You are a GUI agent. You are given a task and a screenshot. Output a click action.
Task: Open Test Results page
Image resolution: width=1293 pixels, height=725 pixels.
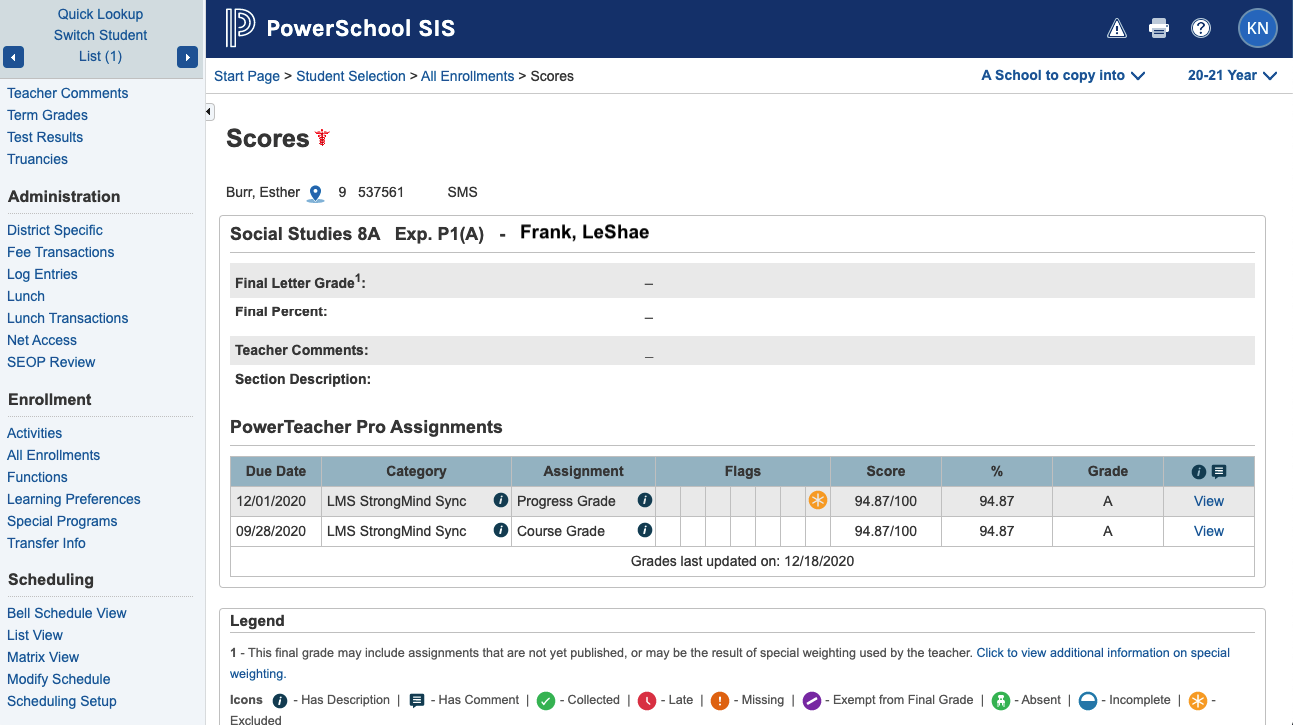tap(45, 137)
